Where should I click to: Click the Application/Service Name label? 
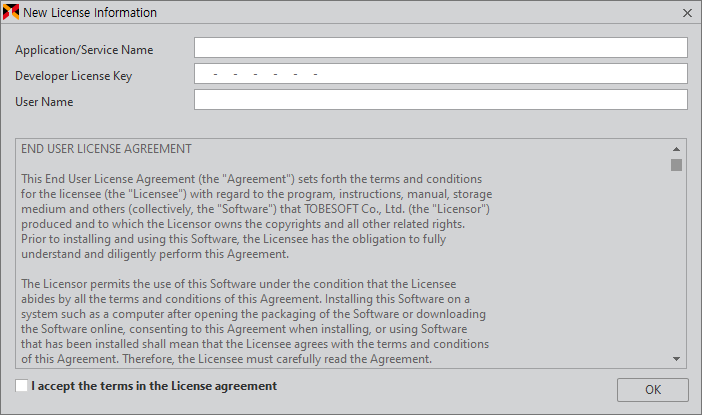point(84,50)
